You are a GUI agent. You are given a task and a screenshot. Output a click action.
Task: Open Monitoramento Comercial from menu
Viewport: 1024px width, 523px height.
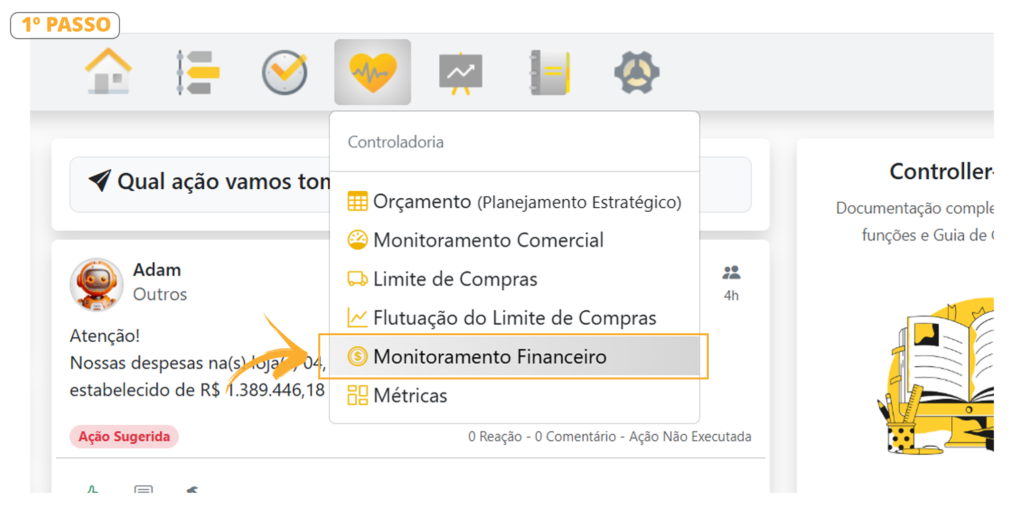pyautogui.click(x=488, y=240)
